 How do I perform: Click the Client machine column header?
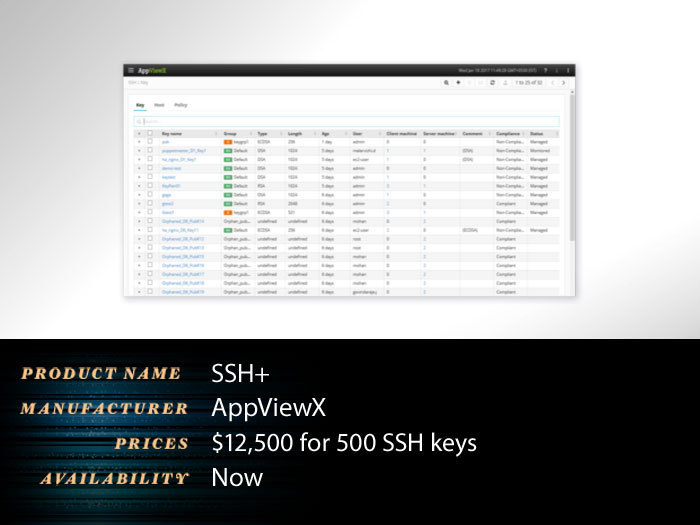[x=401, y=133]
